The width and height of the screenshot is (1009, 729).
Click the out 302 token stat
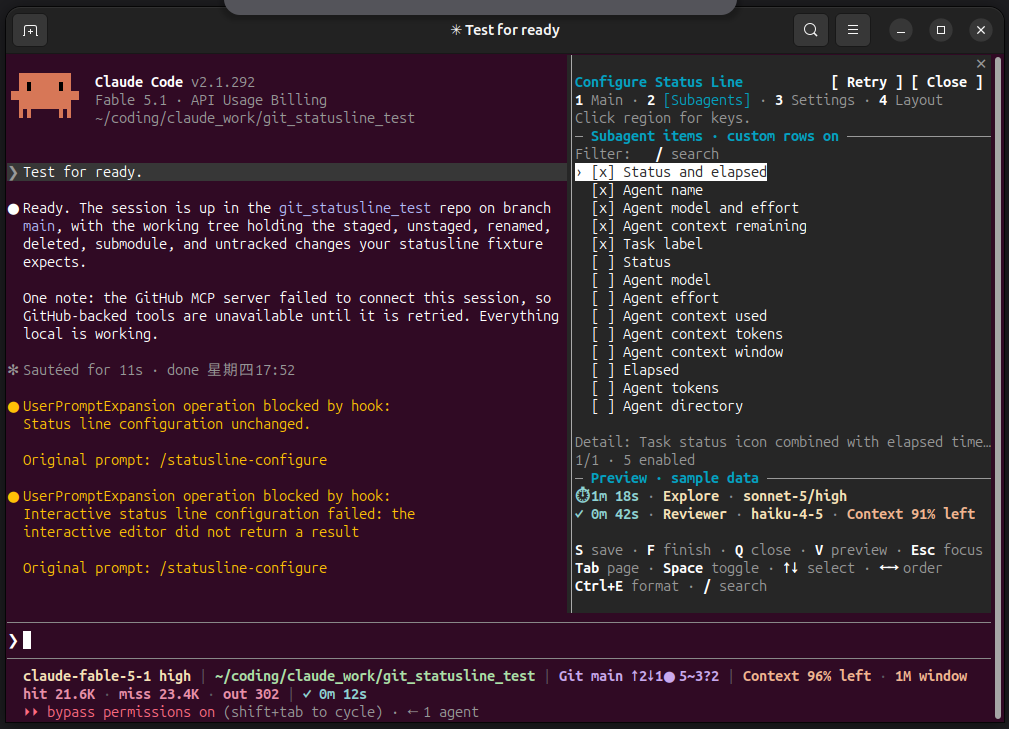tap(251, 694)
